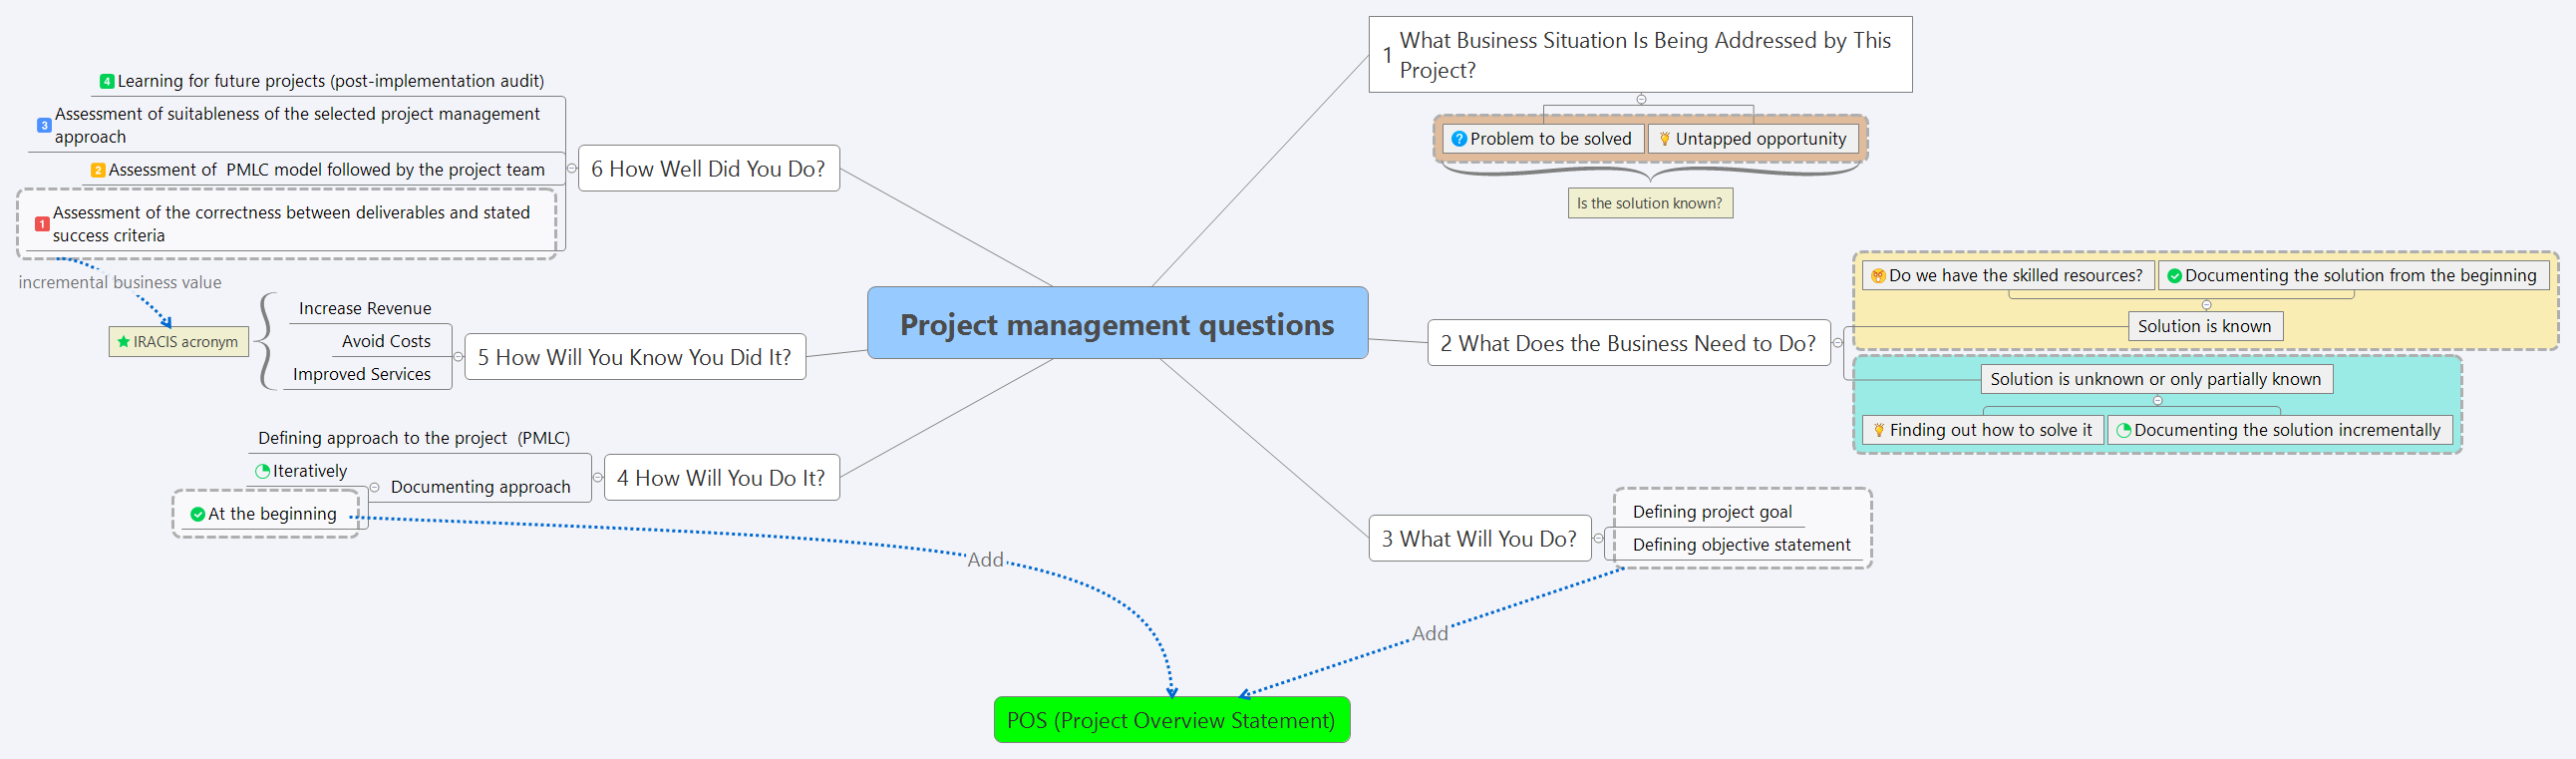
Task: Click the incremental business value relationship label
Action: point(120,283)
